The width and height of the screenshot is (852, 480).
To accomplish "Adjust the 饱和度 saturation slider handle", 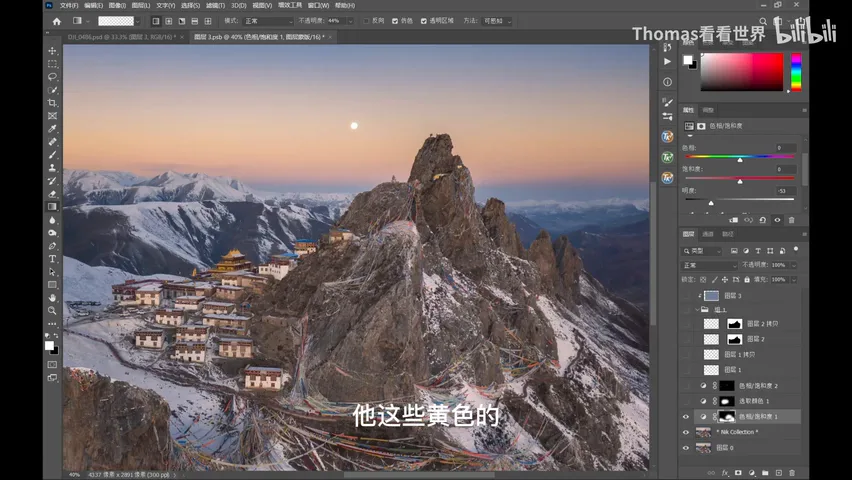I will tap(740, 181).
